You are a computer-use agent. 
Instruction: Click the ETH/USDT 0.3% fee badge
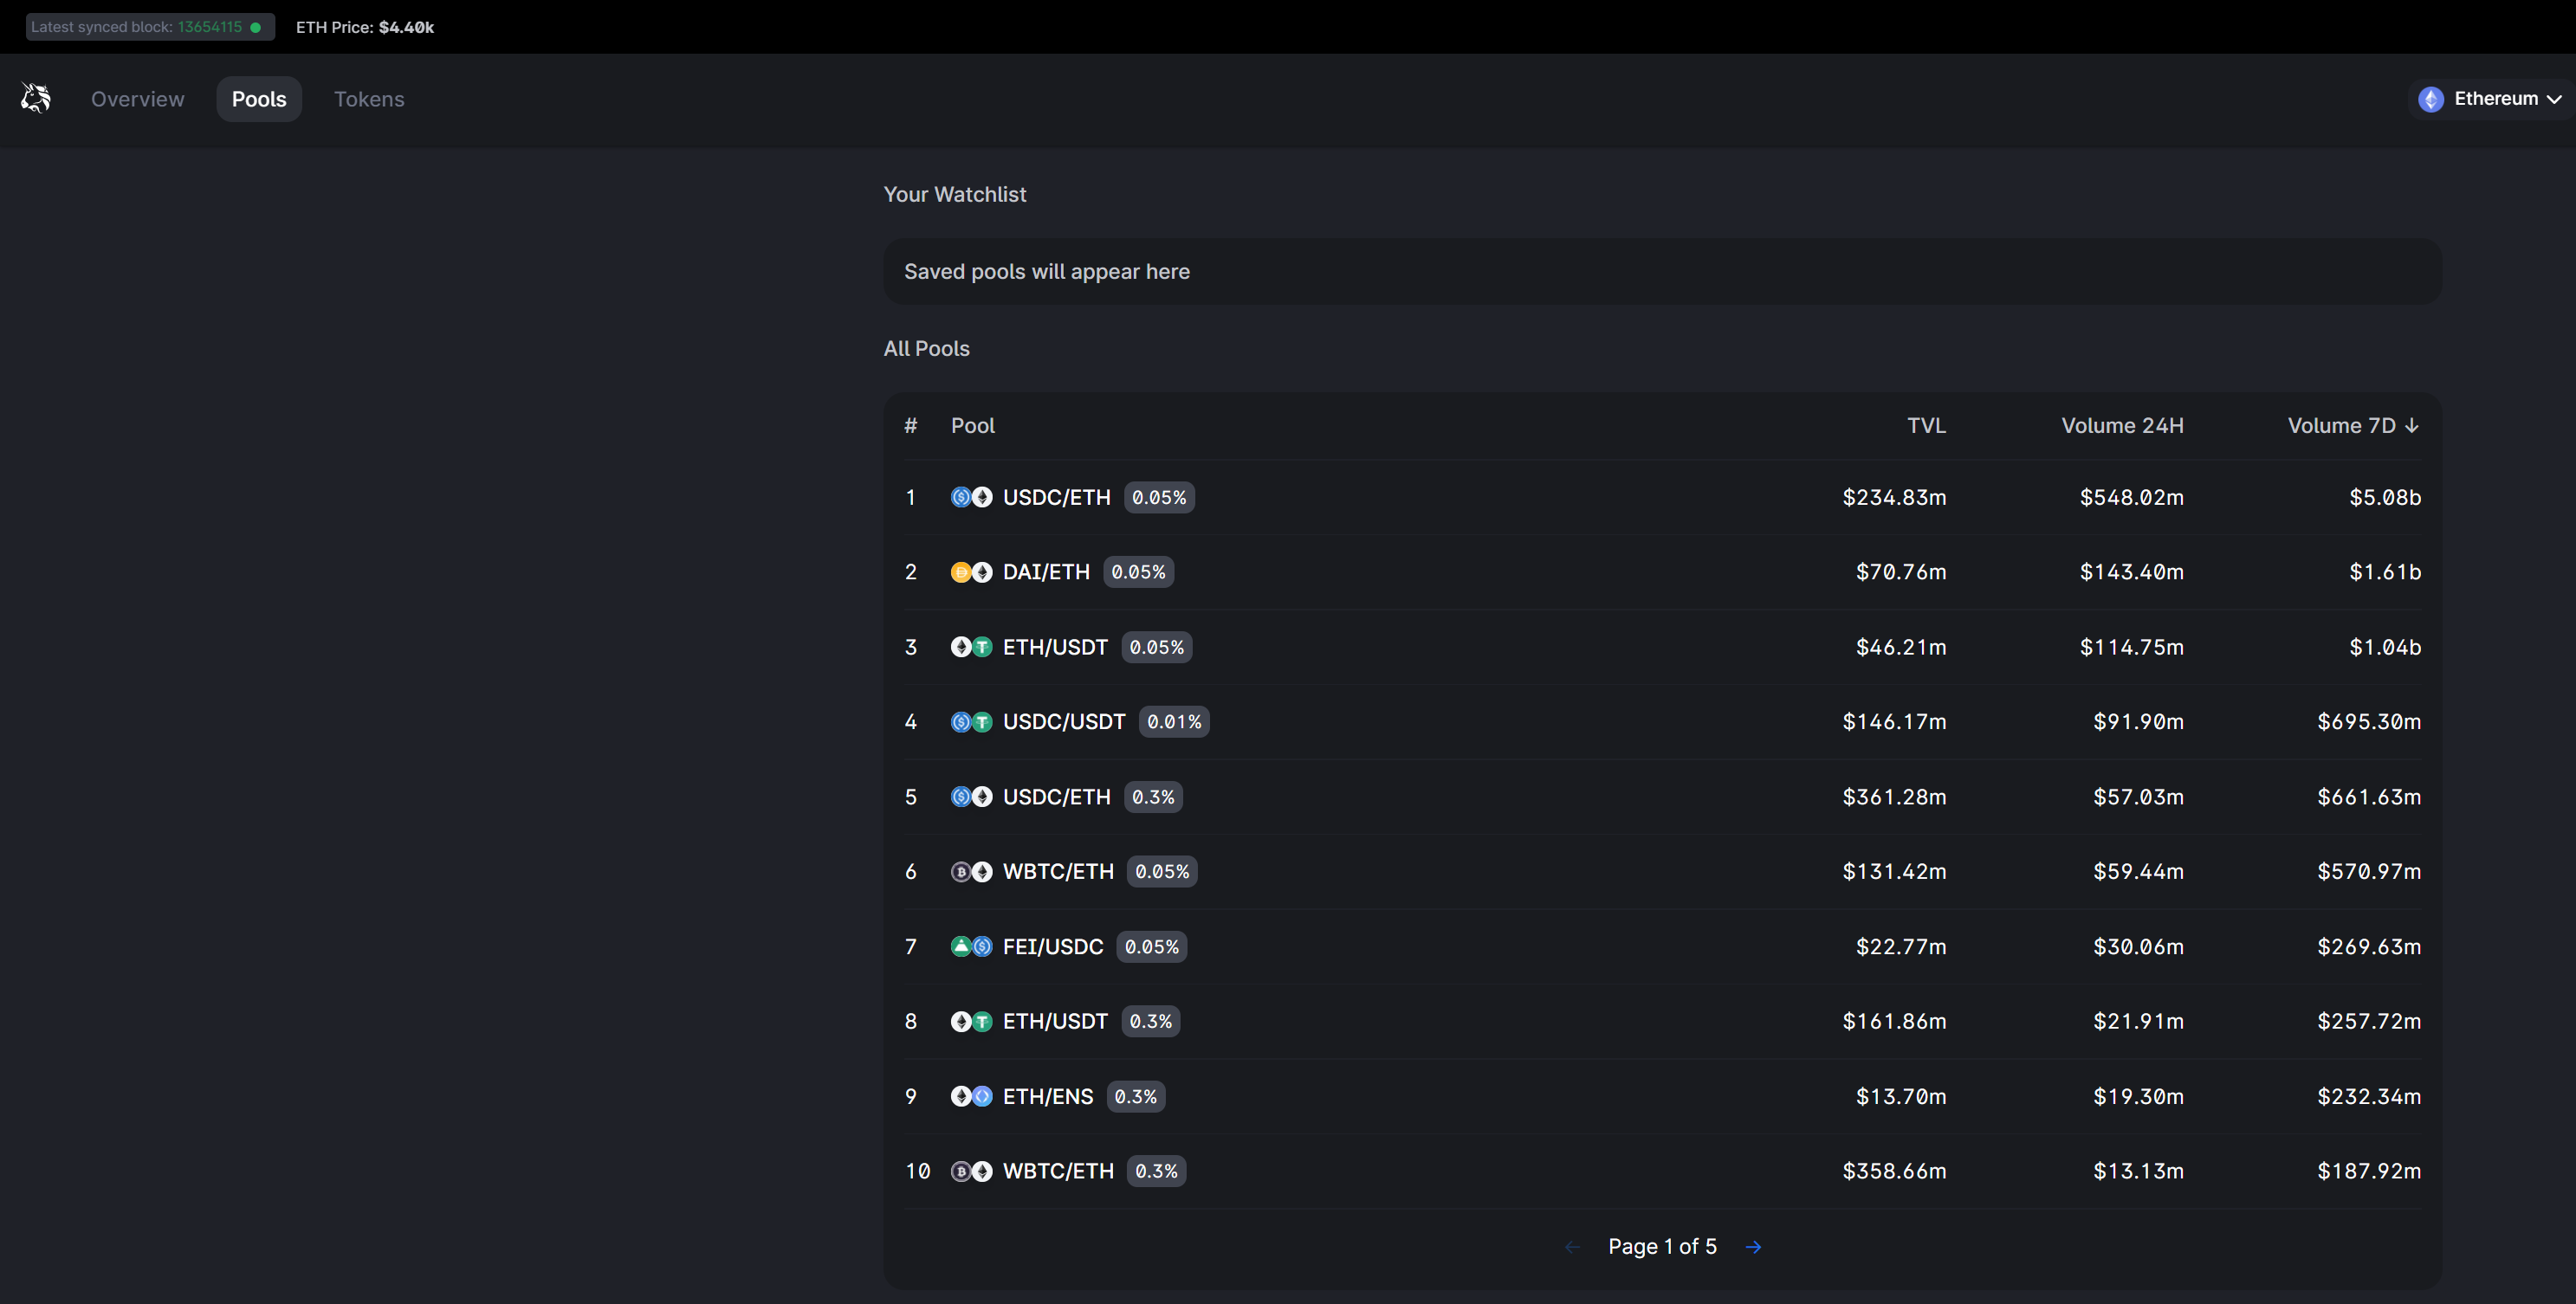1150,1022
